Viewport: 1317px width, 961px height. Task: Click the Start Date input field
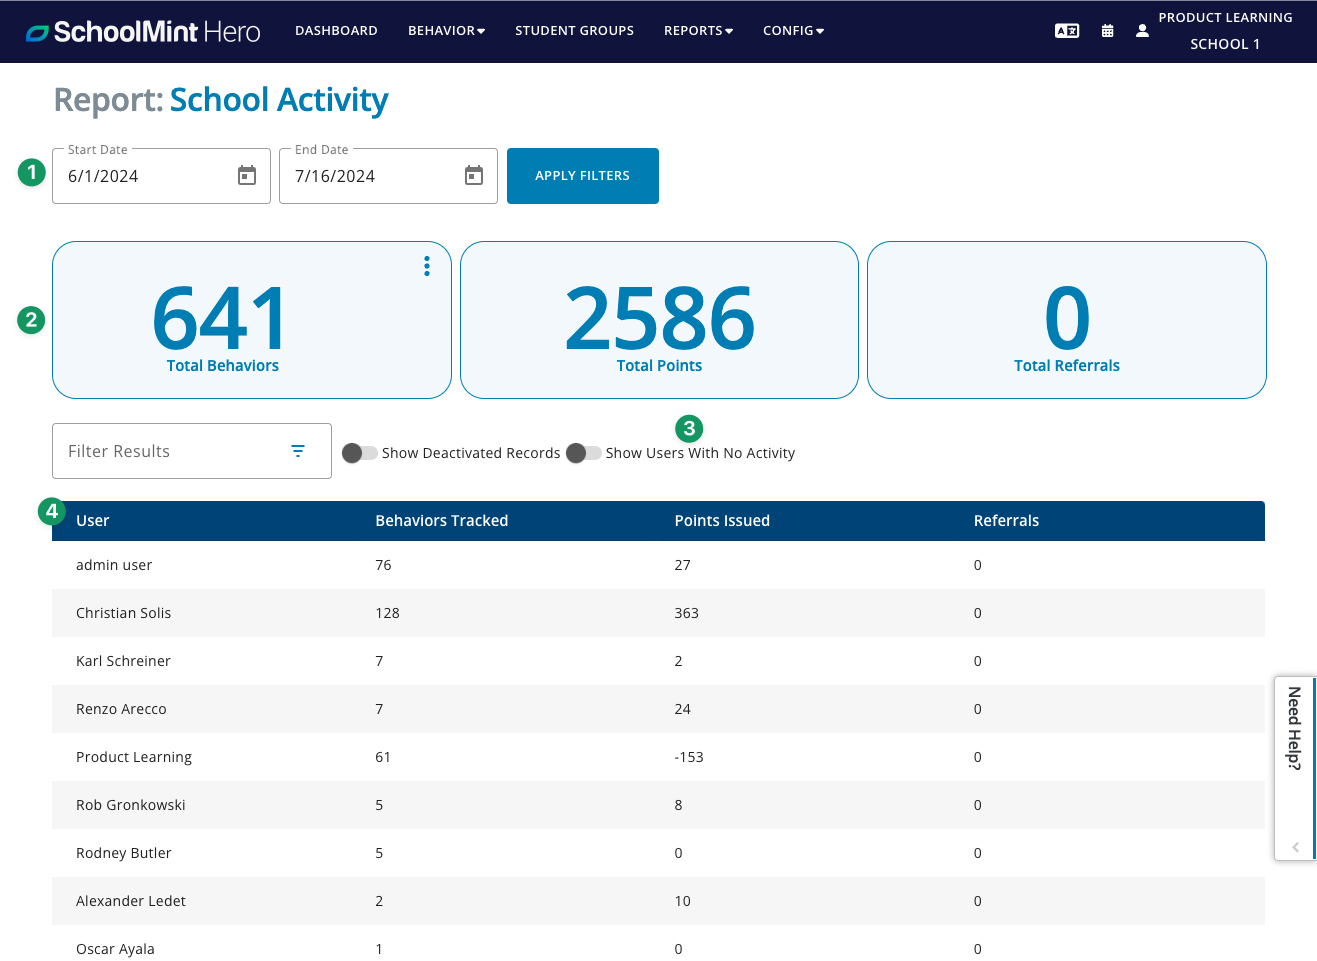click(161, 176)
